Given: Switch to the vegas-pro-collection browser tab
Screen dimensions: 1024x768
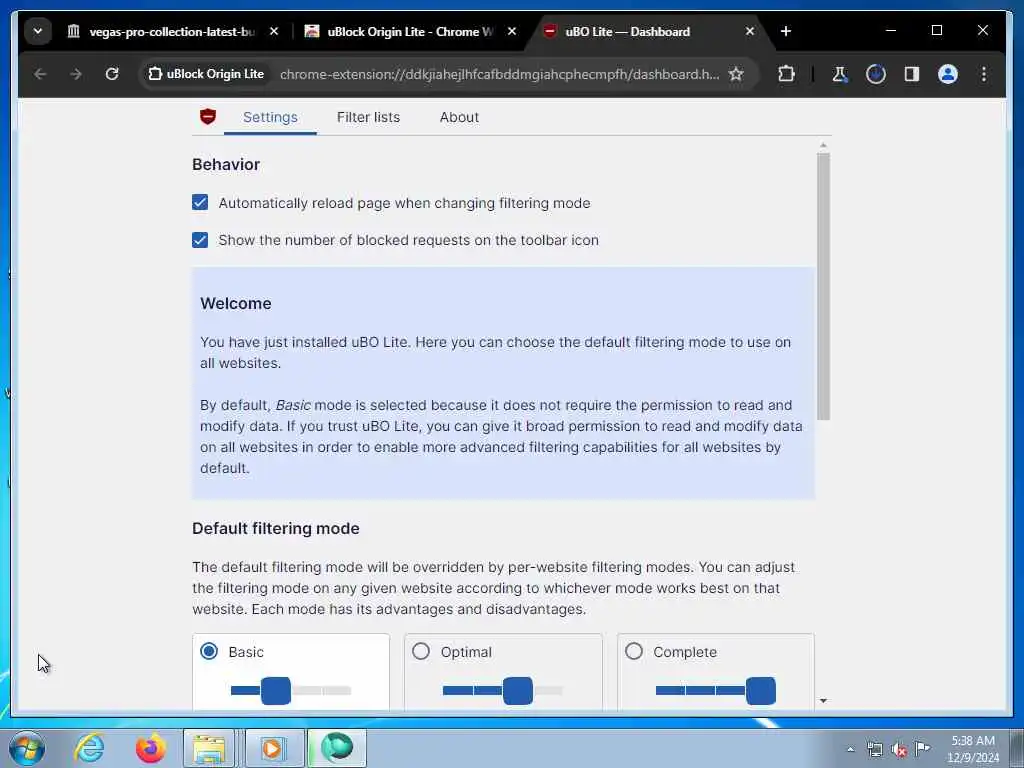Looking at the screenshot, I should pyautogui.click(x=173, y=31).
